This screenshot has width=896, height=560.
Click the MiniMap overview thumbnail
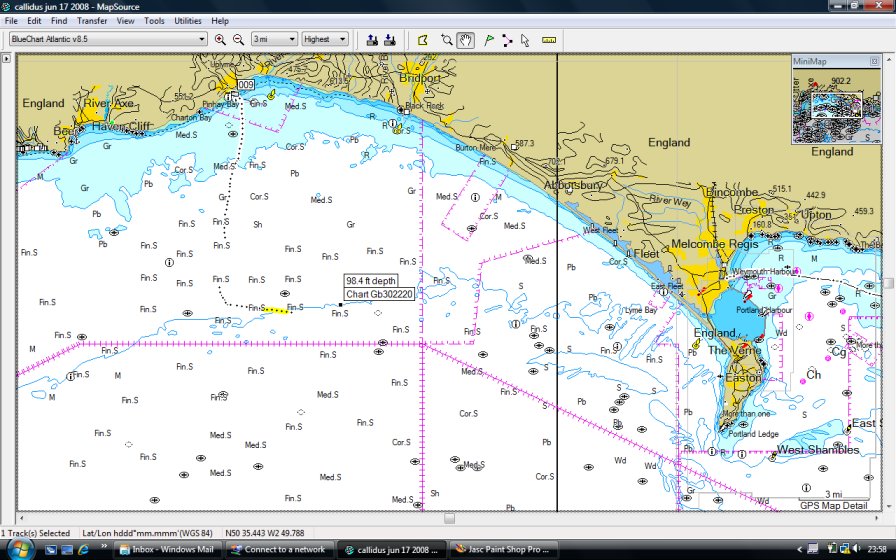(x=836, y=106)
